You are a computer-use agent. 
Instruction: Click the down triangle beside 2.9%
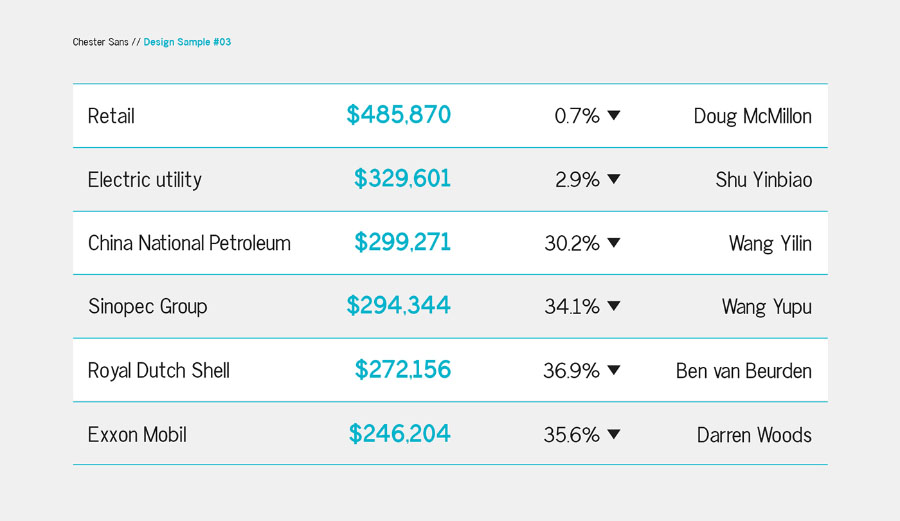[x=614, y=179]
